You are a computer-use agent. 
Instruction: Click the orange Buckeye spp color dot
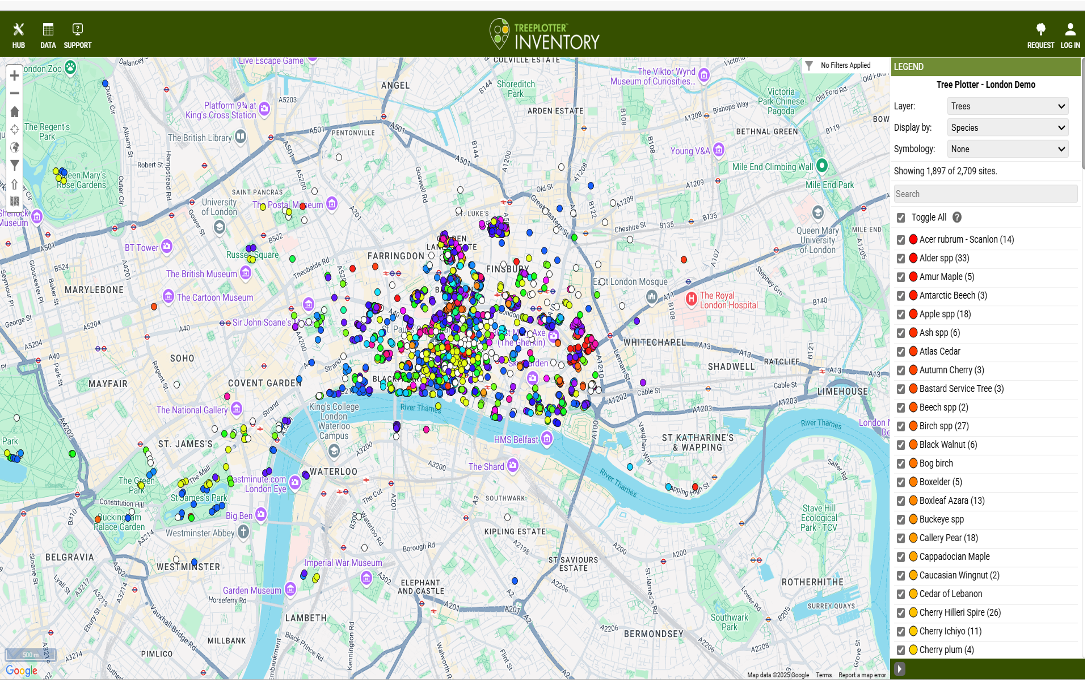click(914, 519)
